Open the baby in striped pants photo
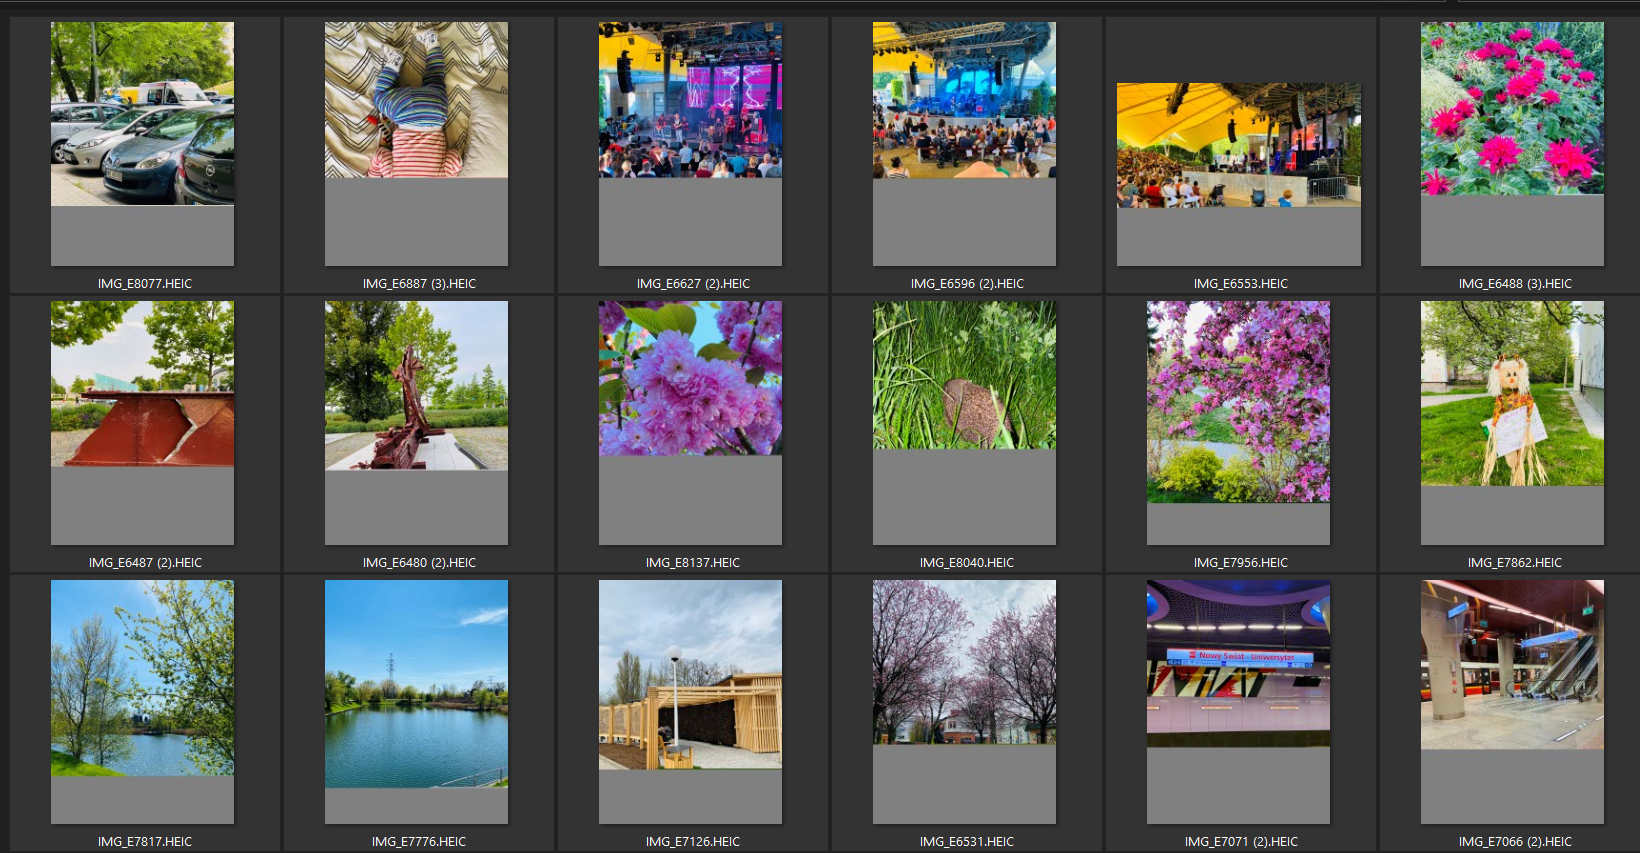 click(x=416, y=100)
